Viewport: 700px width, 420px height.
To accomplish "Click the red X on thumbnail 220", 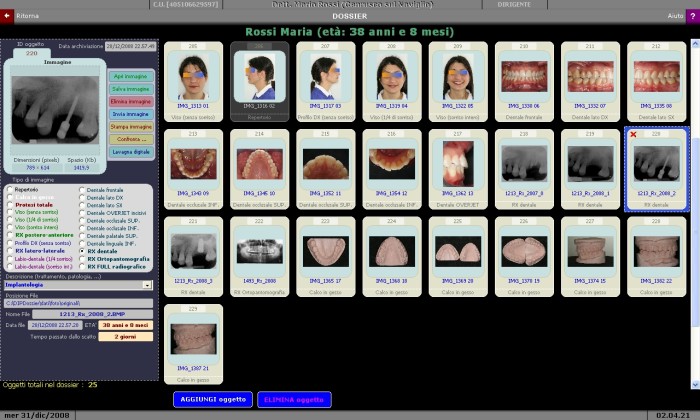I will click(x=633, y=134).
